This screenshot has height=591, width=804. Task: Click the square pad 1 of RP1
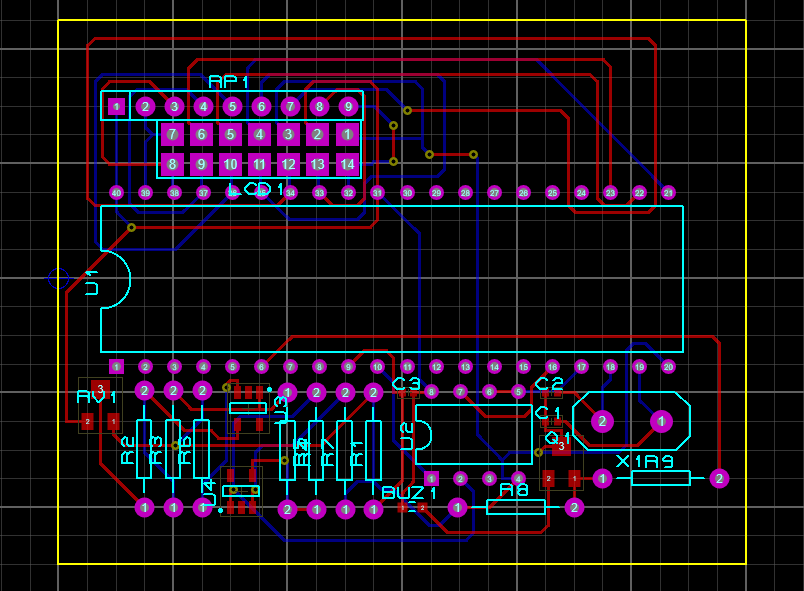[116, 107]
